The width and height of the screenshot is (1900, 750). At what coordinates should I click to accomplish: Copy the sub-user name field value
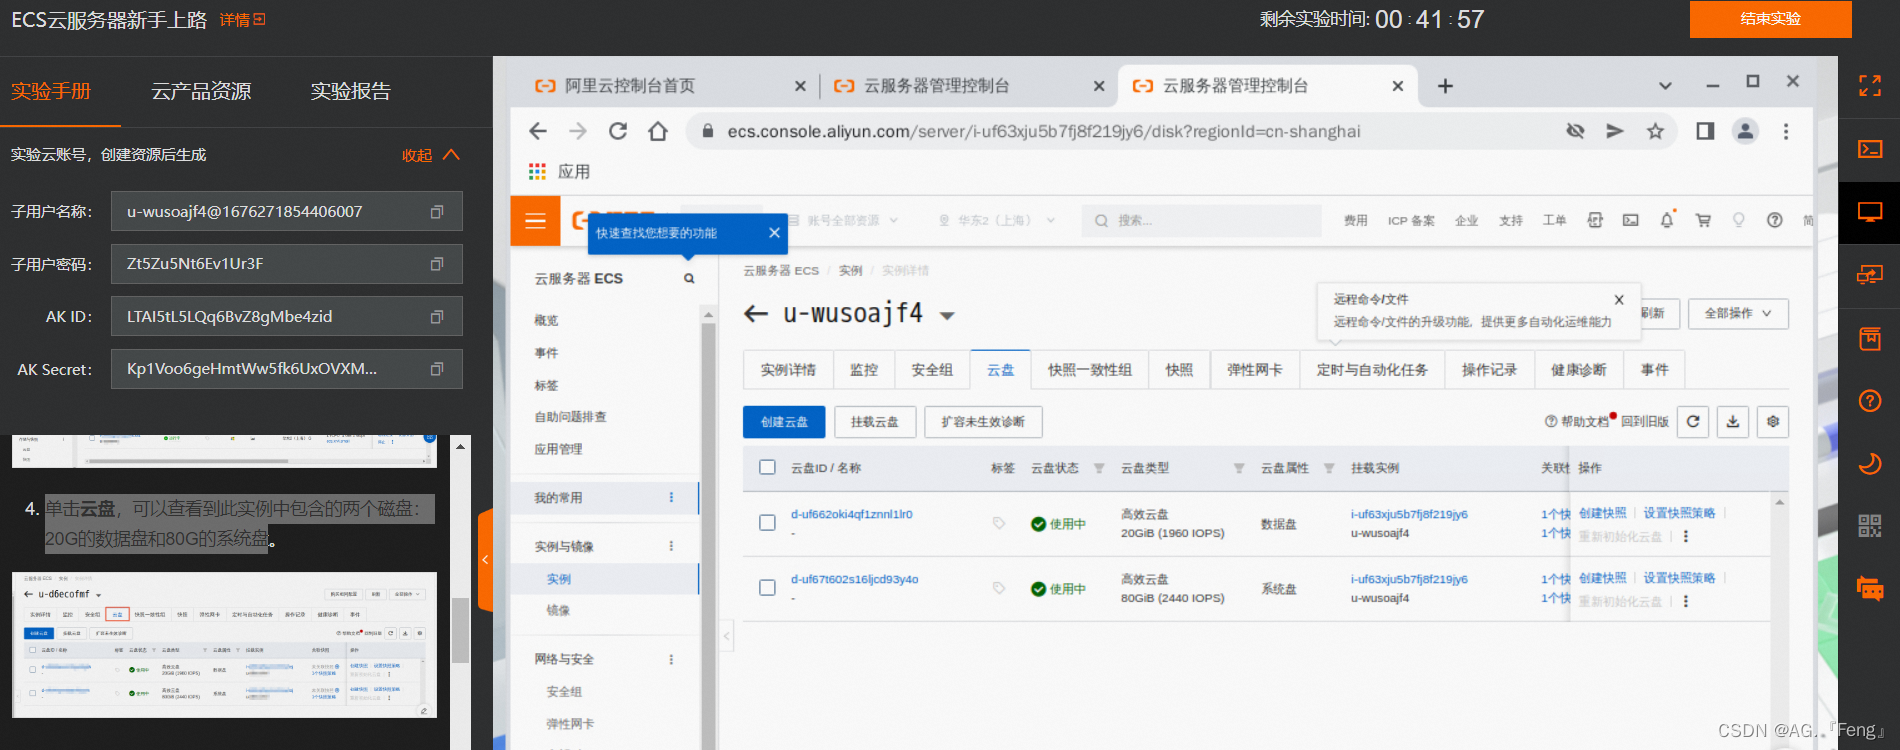pos(437,212)
